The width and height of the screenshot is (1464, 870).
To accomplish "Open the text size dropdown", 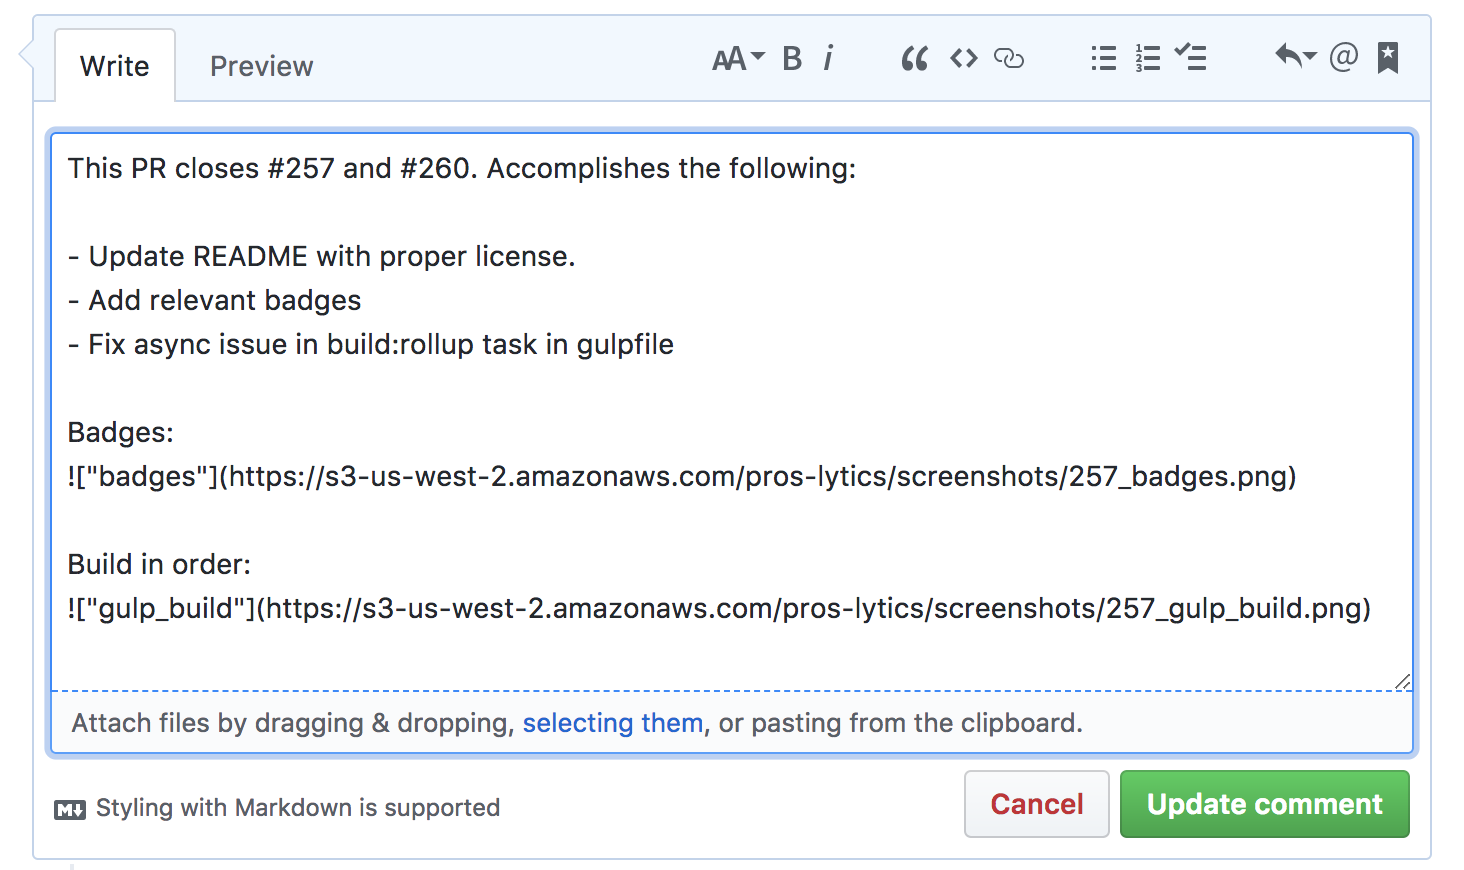I will click(736, 59).
